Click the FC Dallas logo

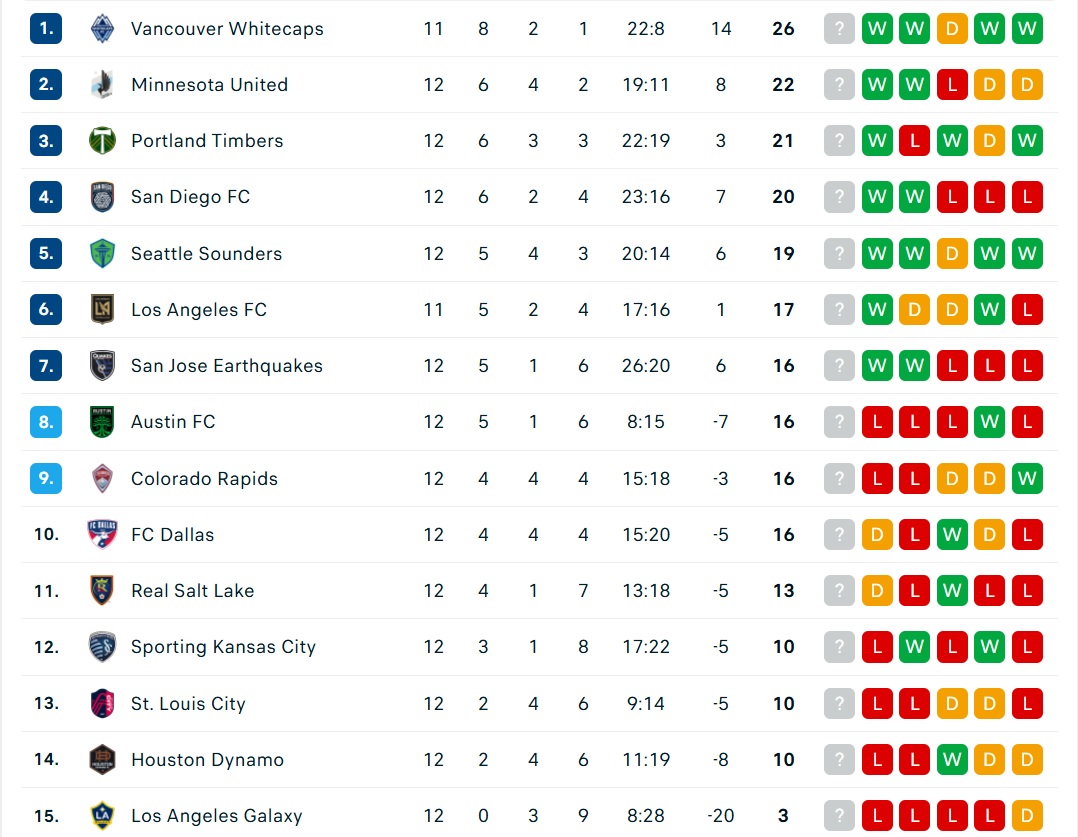click(102, 534)
